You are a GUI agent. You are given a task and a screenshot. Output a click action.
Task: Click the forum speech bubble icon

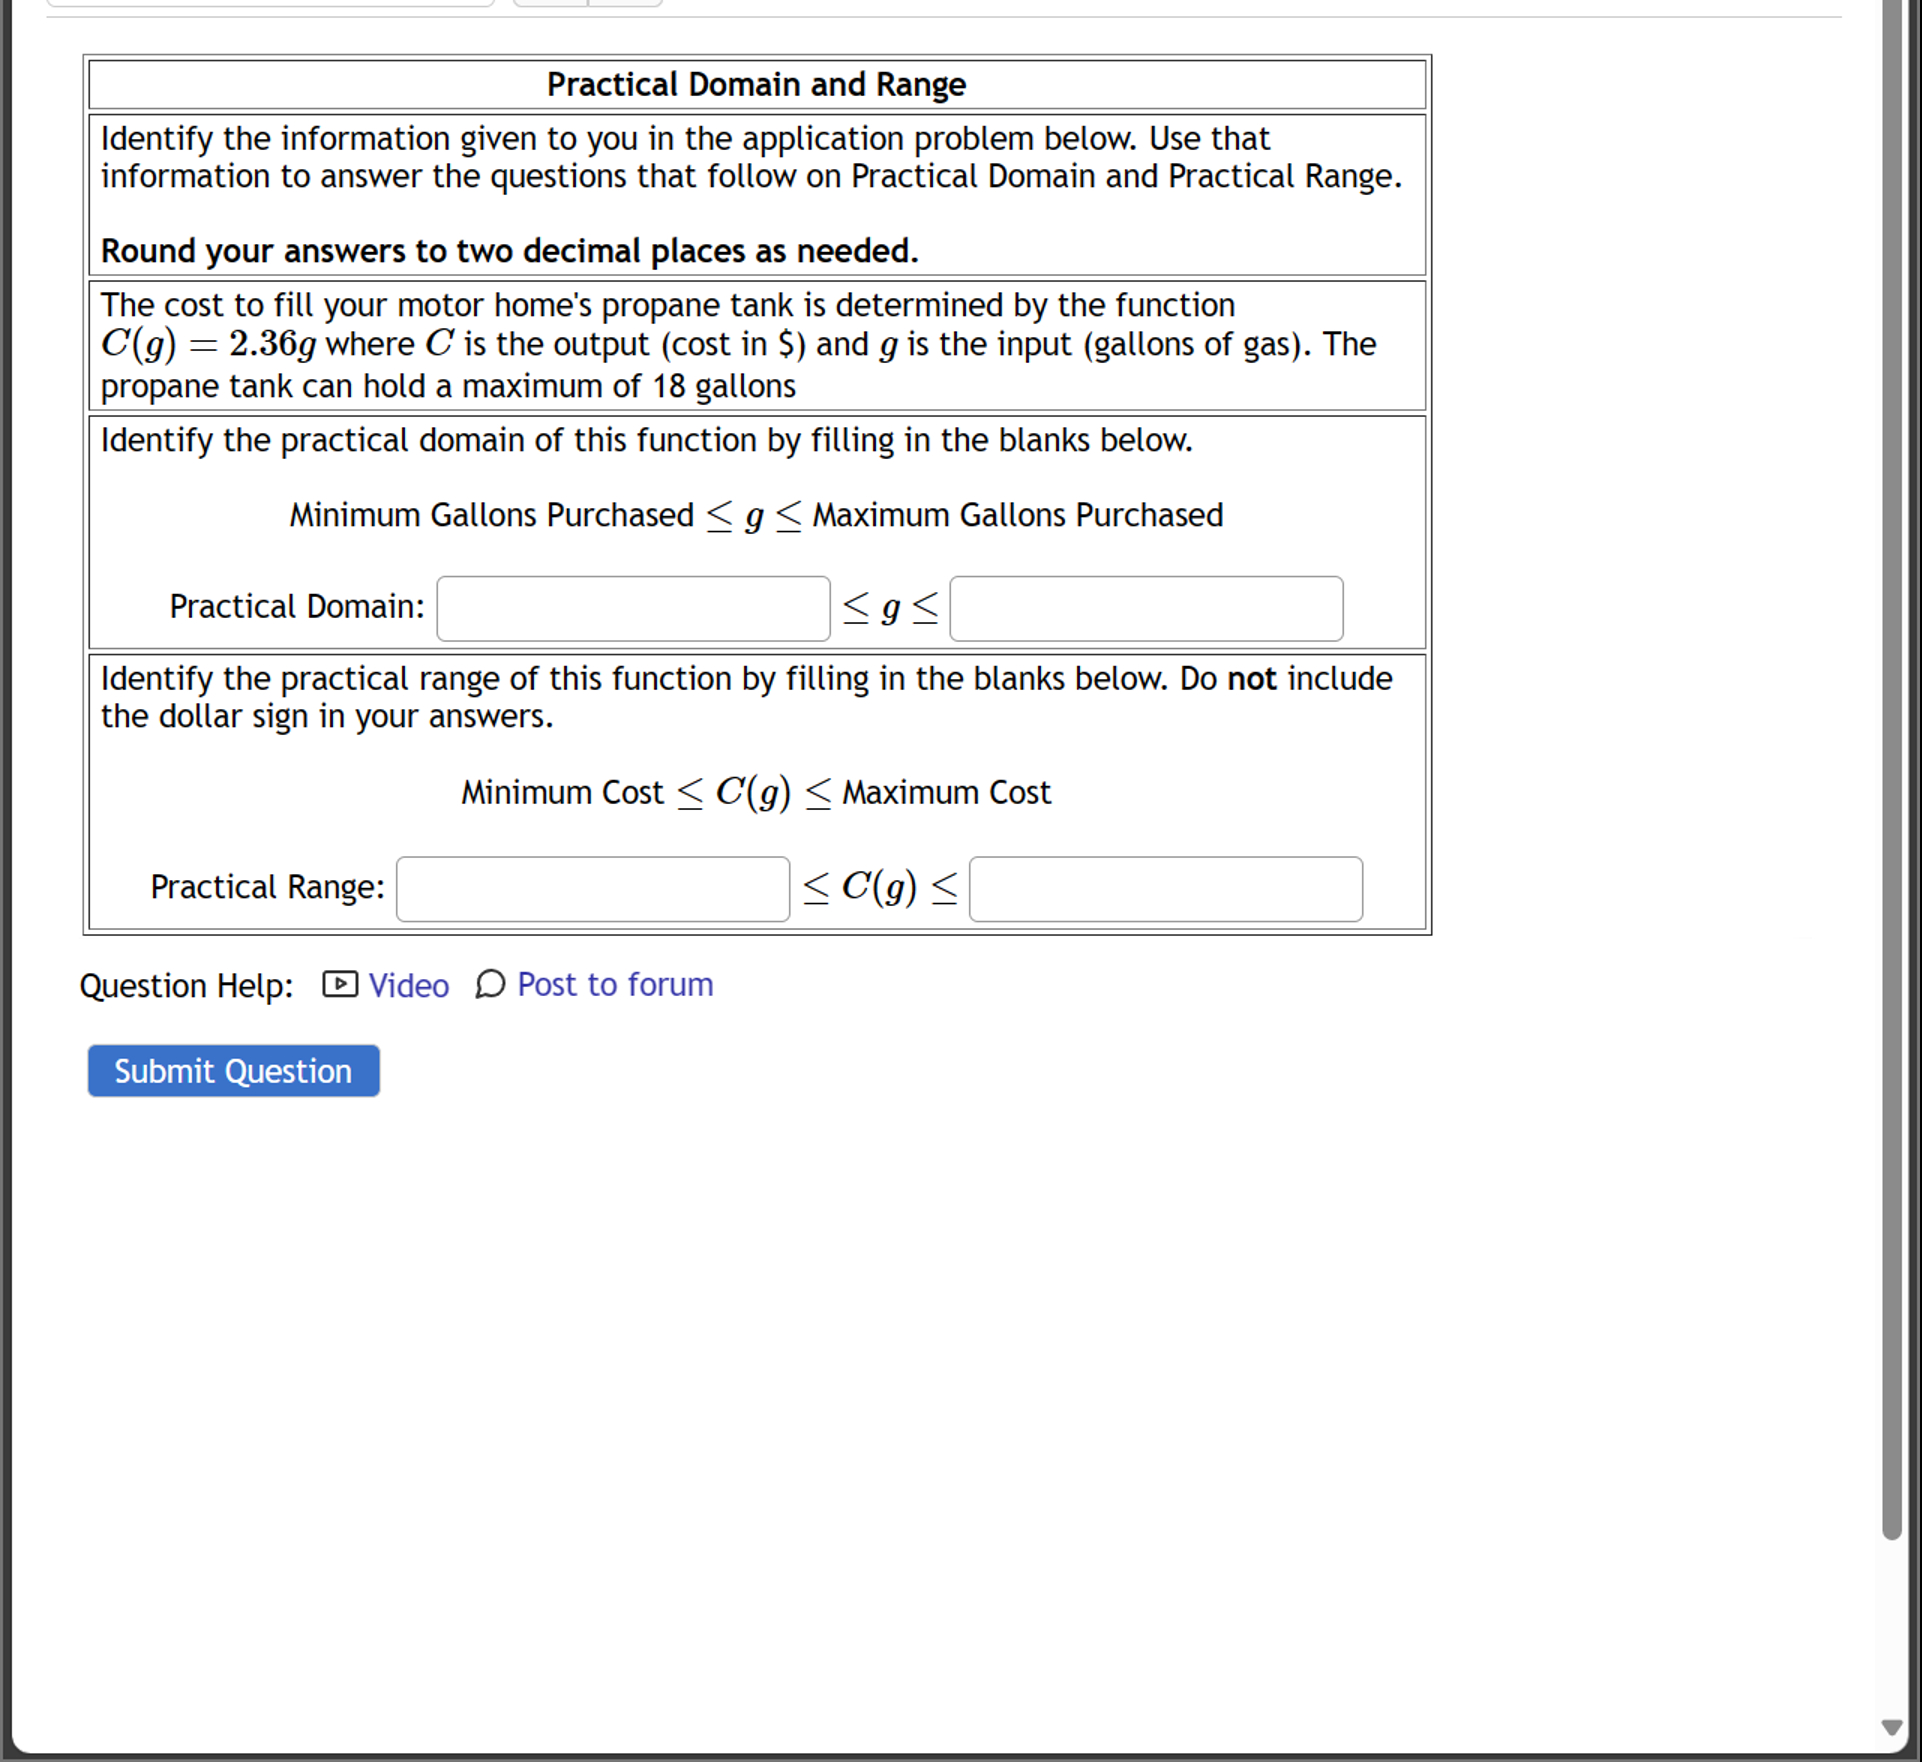[x=490, y=984]
